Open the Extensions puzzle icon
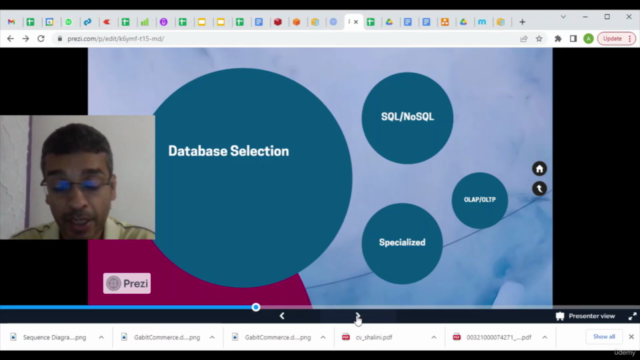This screenshot has height=360, width=640. (x=558, y=39)
